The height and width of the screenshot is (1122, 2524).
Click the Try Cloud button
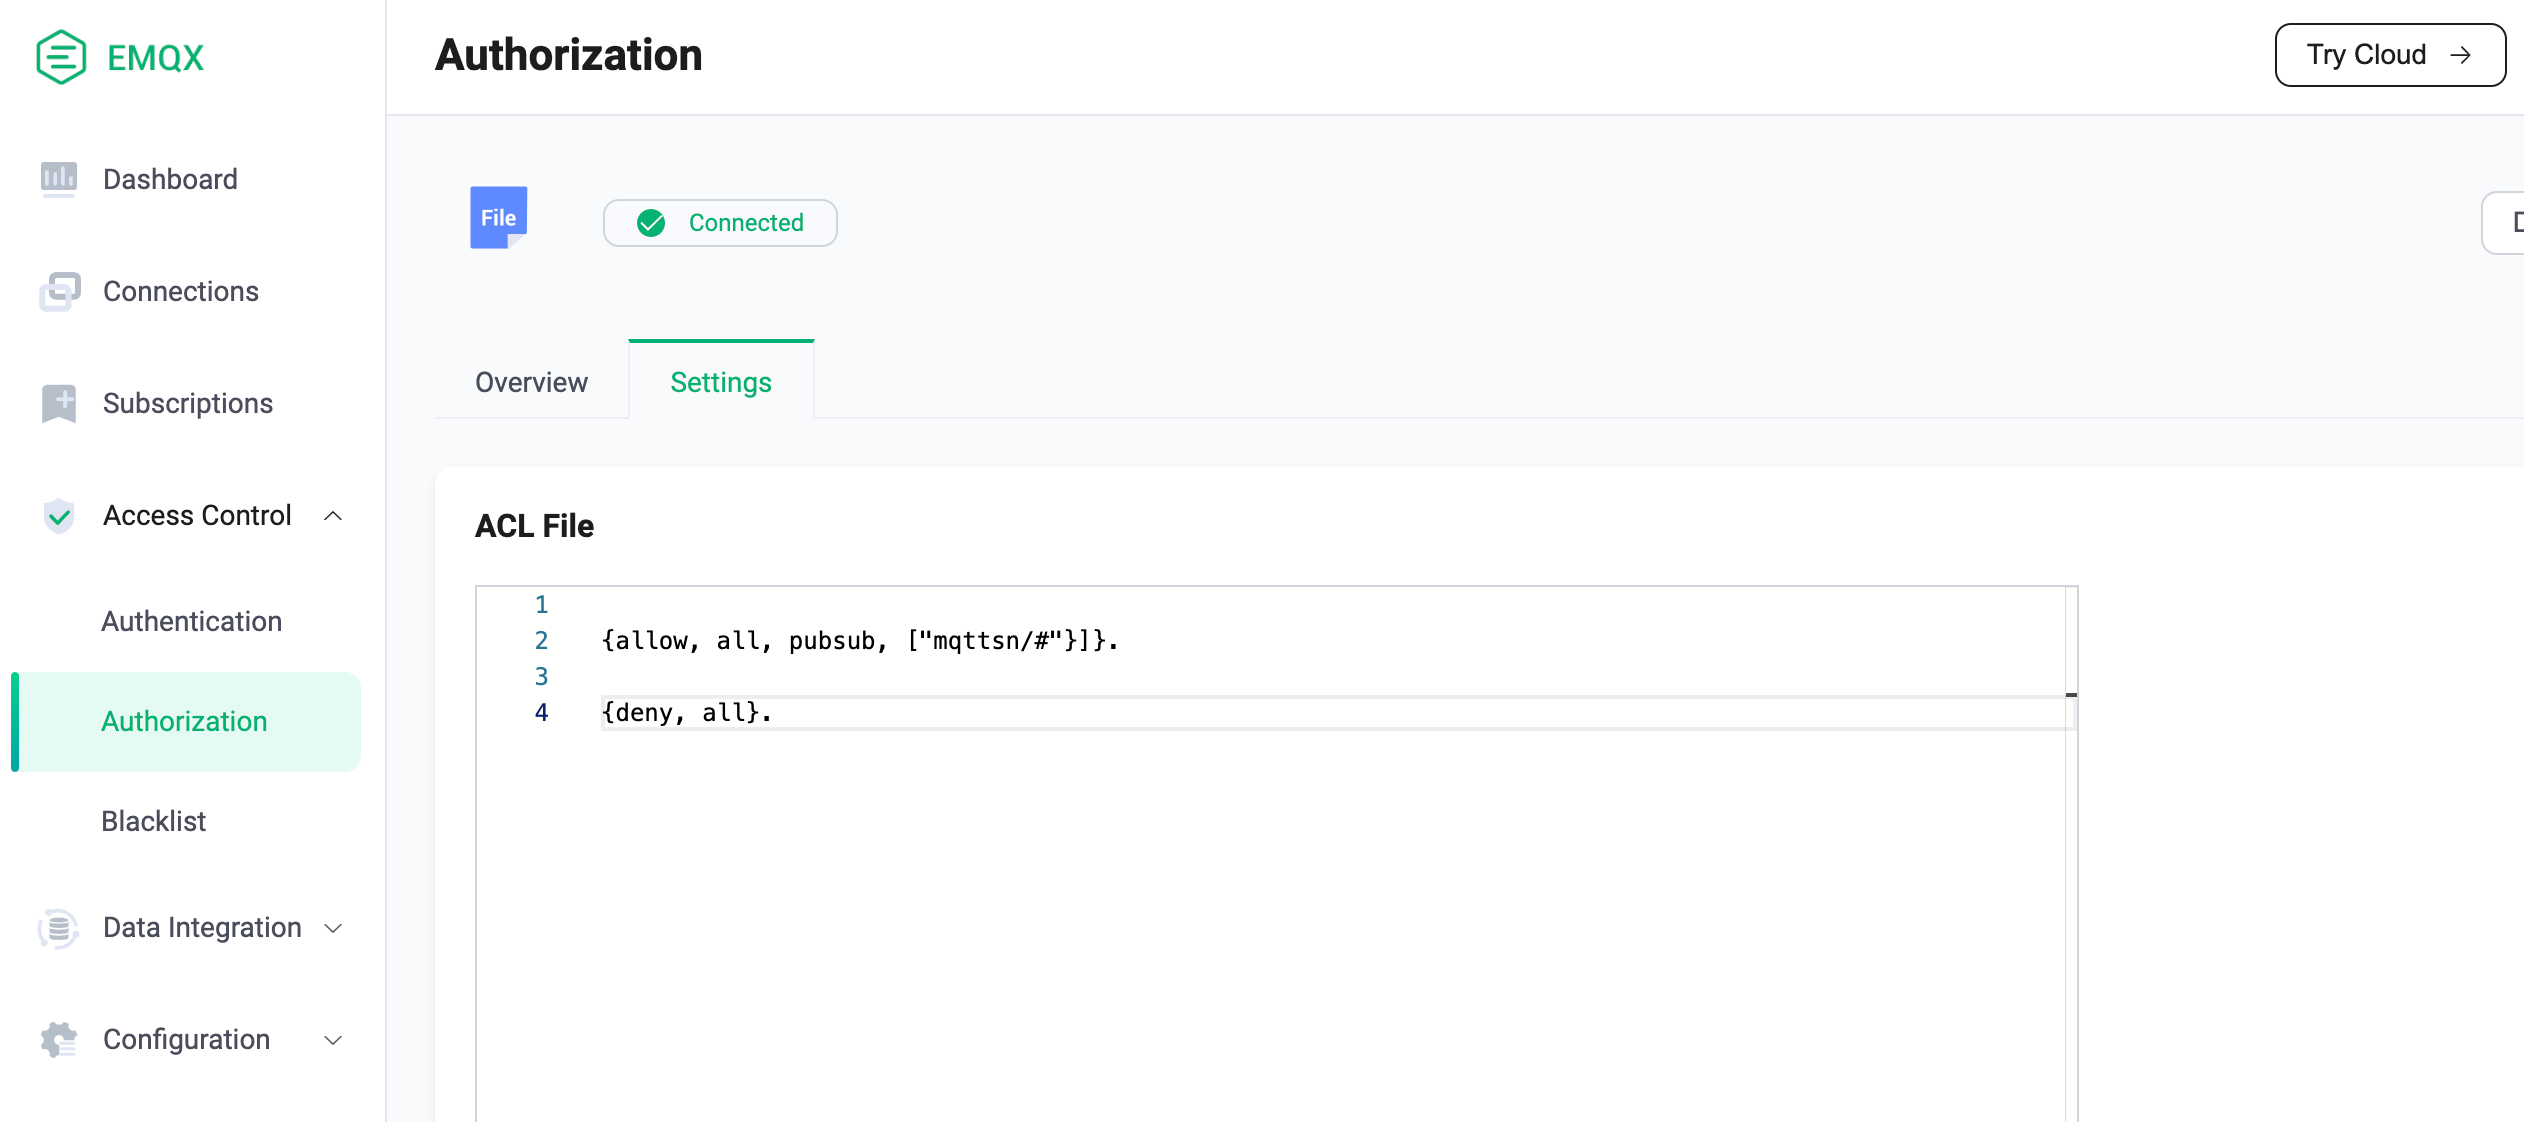(2389, 53)
